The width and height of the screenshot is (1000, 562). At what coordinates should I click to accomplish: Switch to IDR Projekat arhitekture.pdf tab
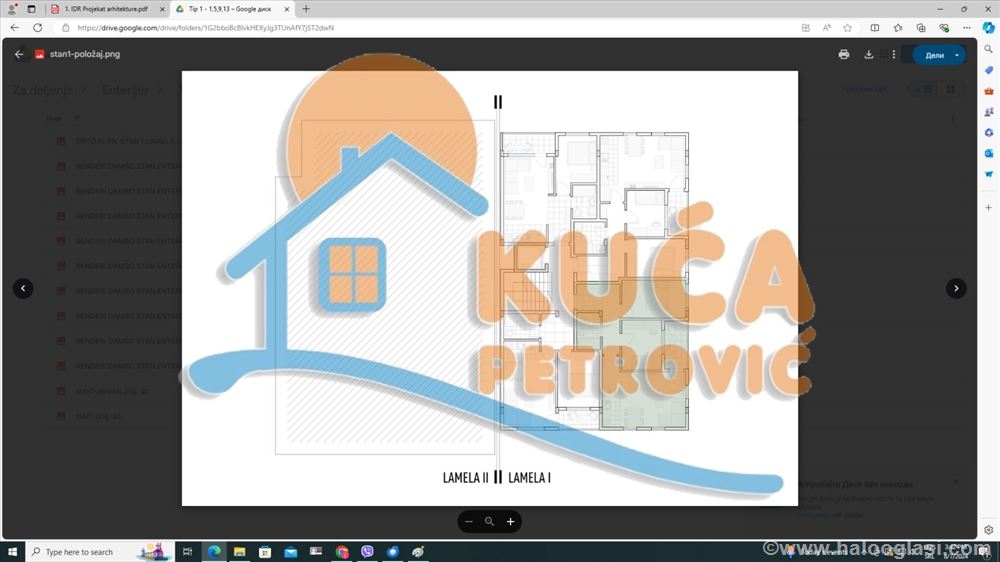coord(106,9)
